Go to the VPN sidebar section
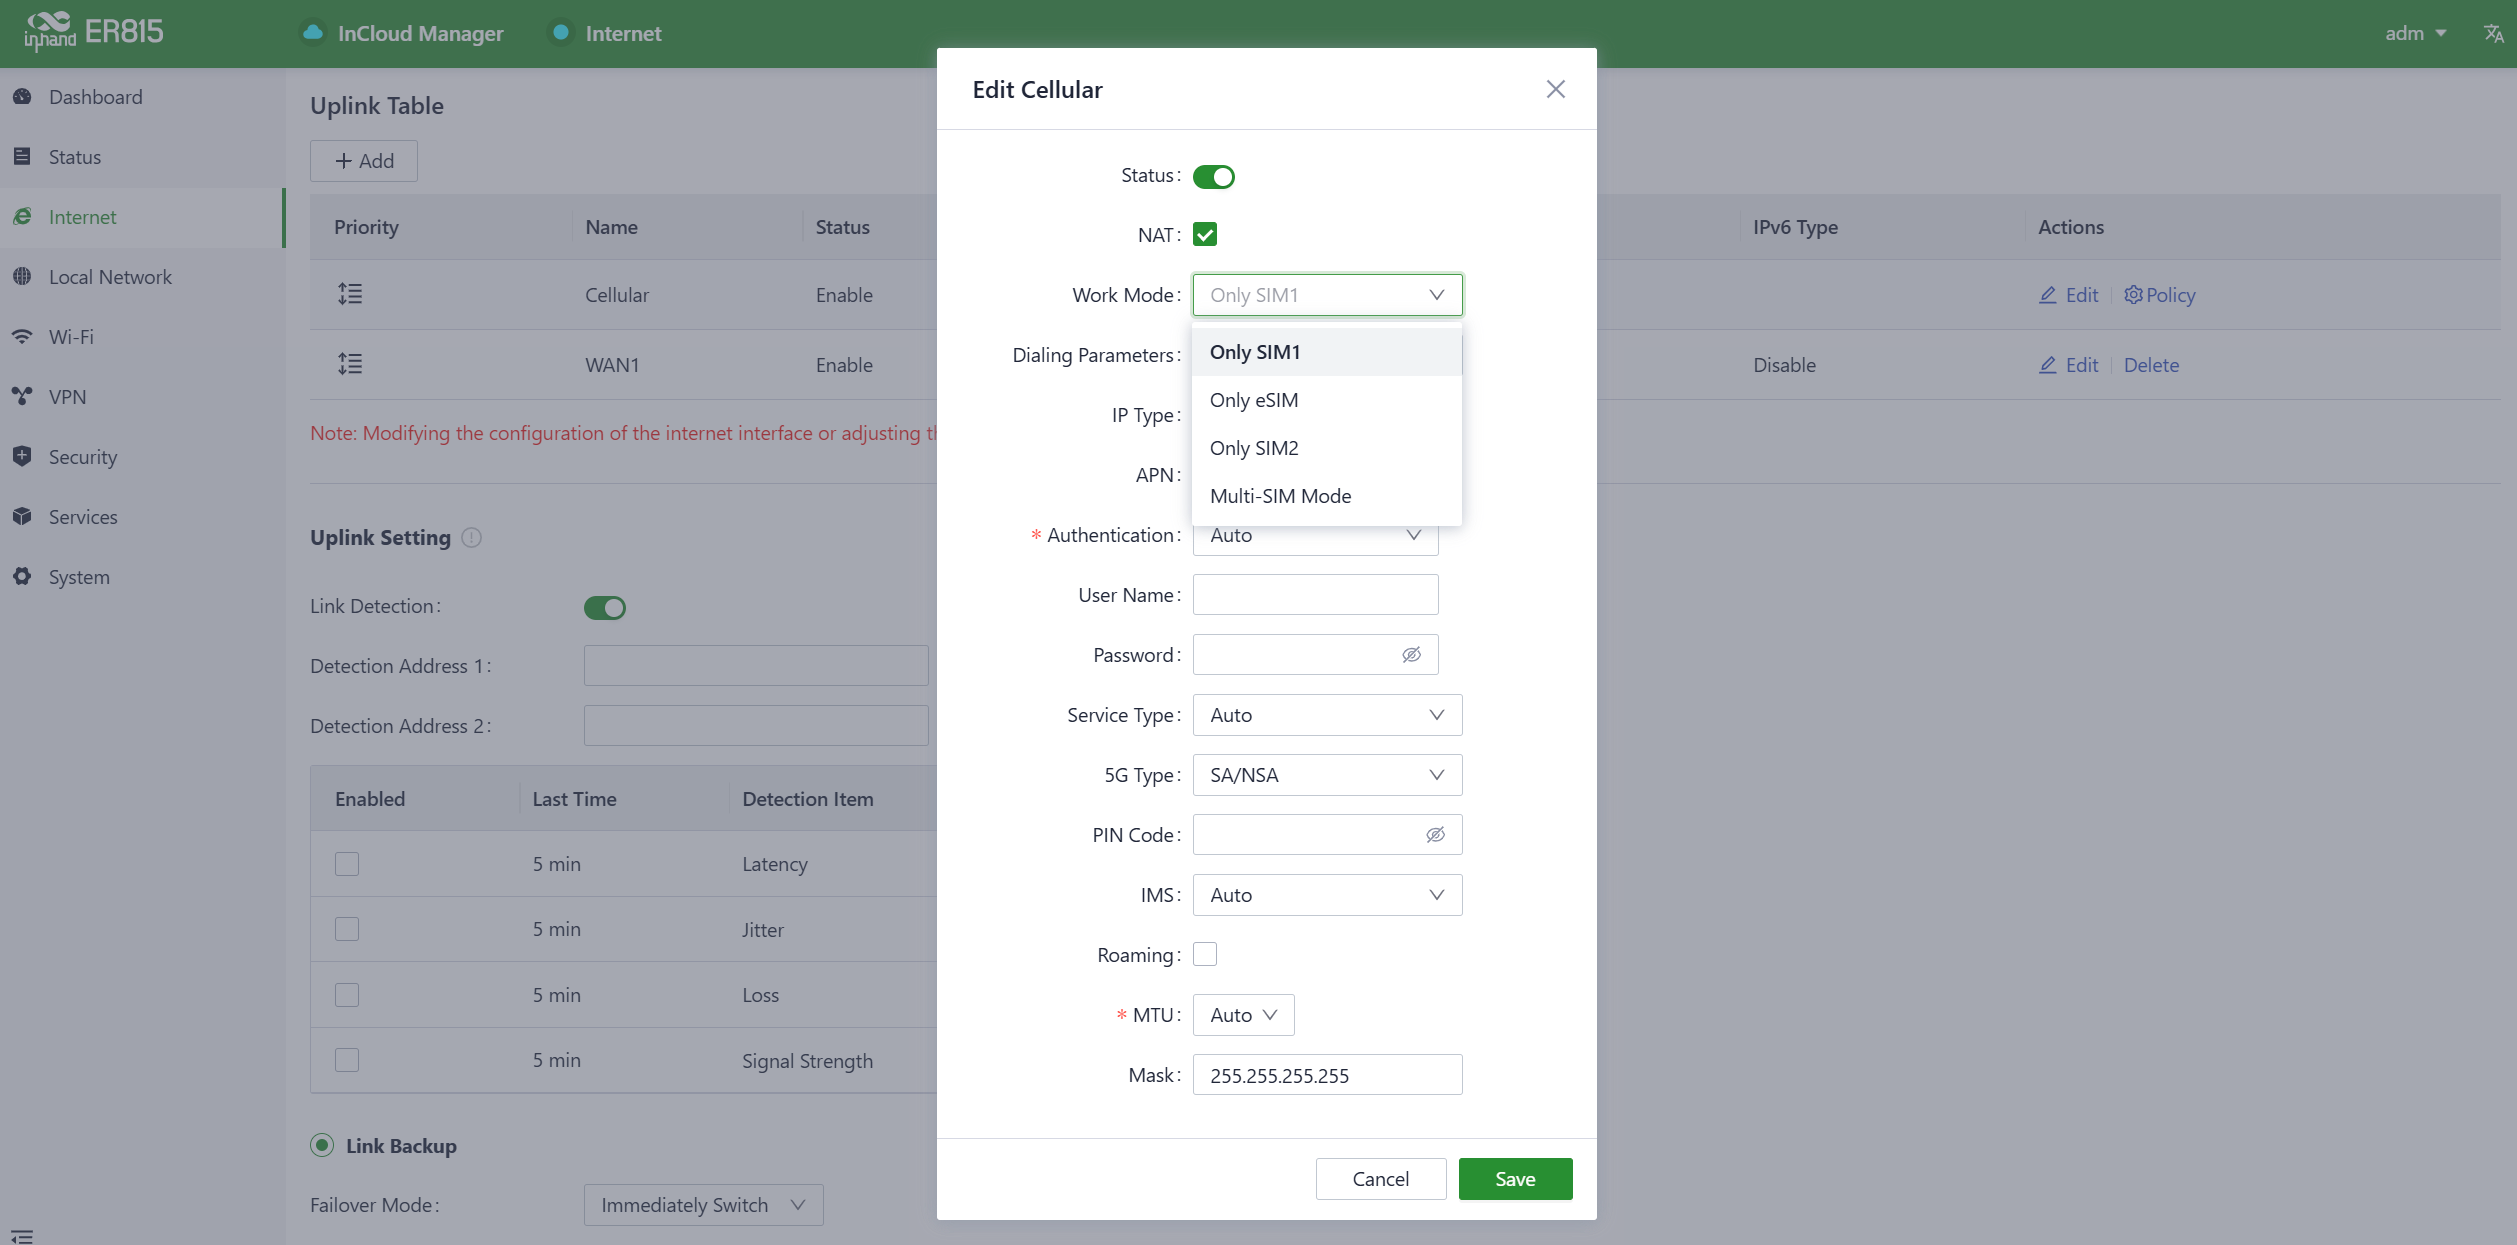2517x1245 pixels. point(67,397)
